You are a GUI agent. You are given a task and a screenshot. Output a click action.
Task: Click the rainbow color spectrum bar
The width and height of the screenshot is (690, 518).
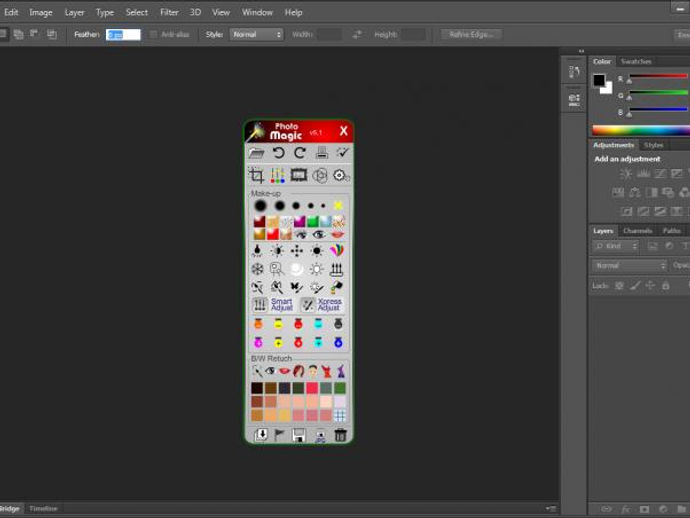tap(641, 130)
